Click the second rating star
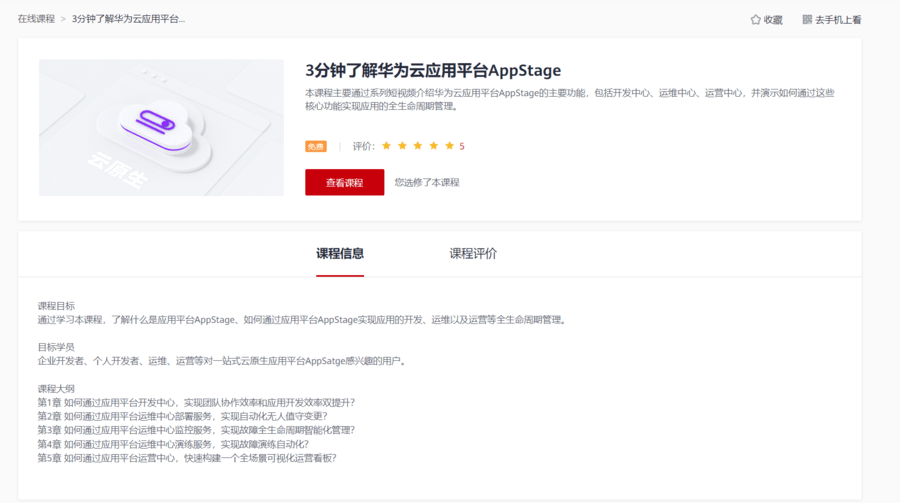This screenshot has height=503, width=900. pyautogui.click(x=402, y=146)
